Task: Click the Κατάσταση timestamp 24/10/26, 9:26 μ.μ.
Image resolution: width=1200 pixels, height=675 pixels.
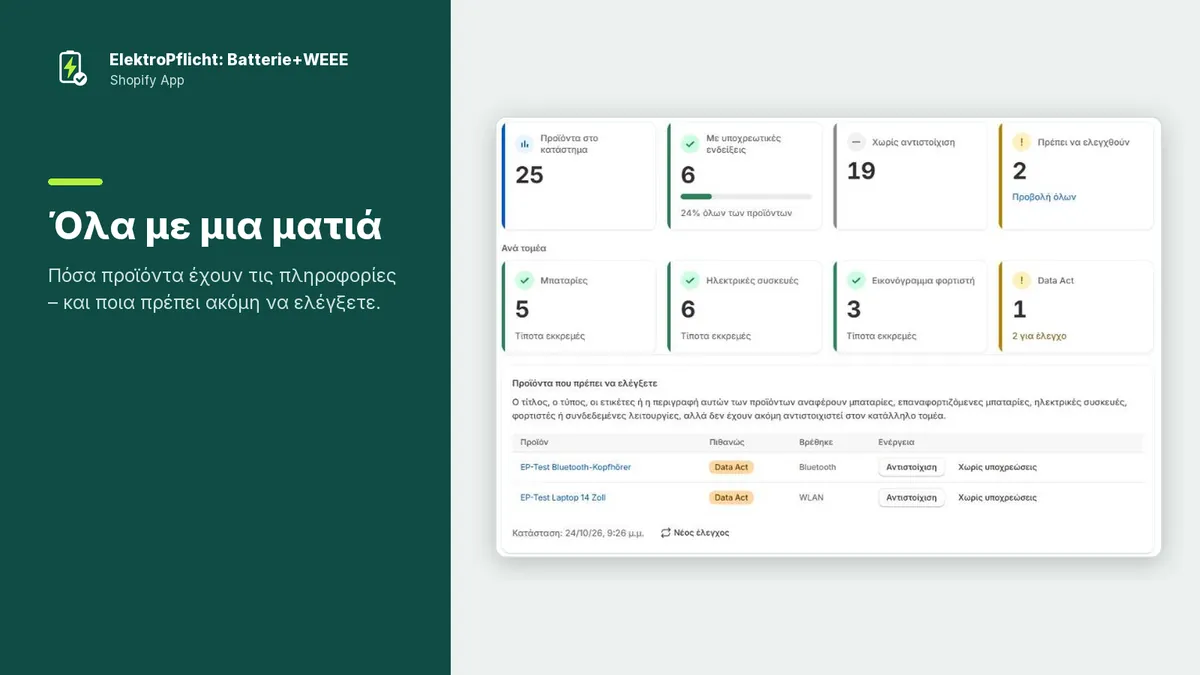Action: 578,533
